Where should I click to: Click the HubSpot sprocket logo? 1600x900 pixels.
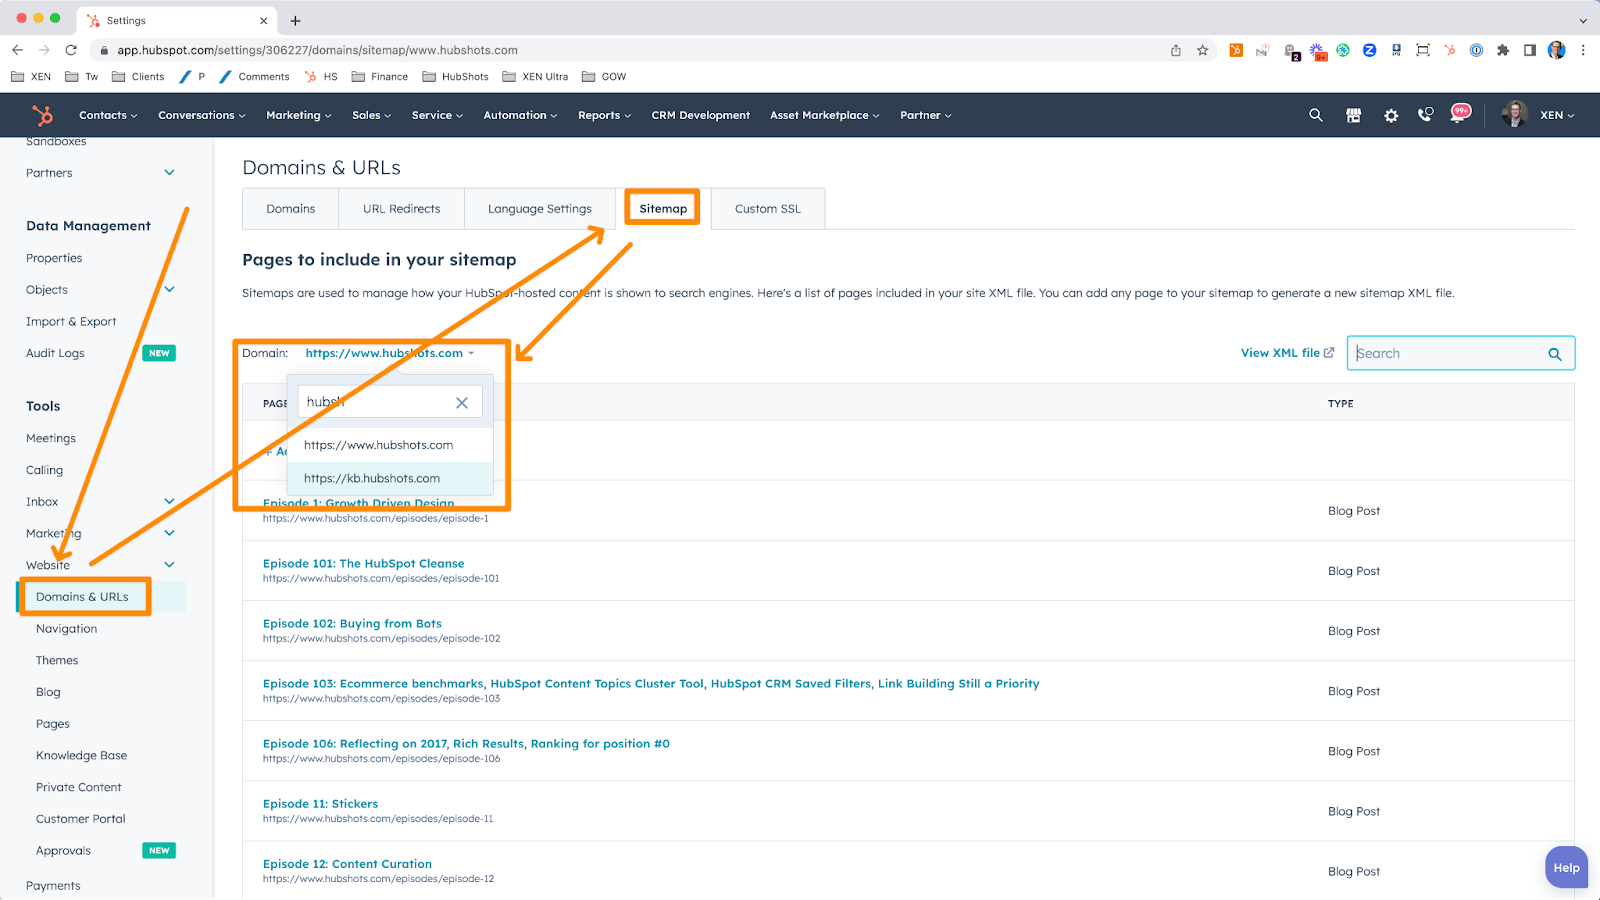click(x=42, y=115)
